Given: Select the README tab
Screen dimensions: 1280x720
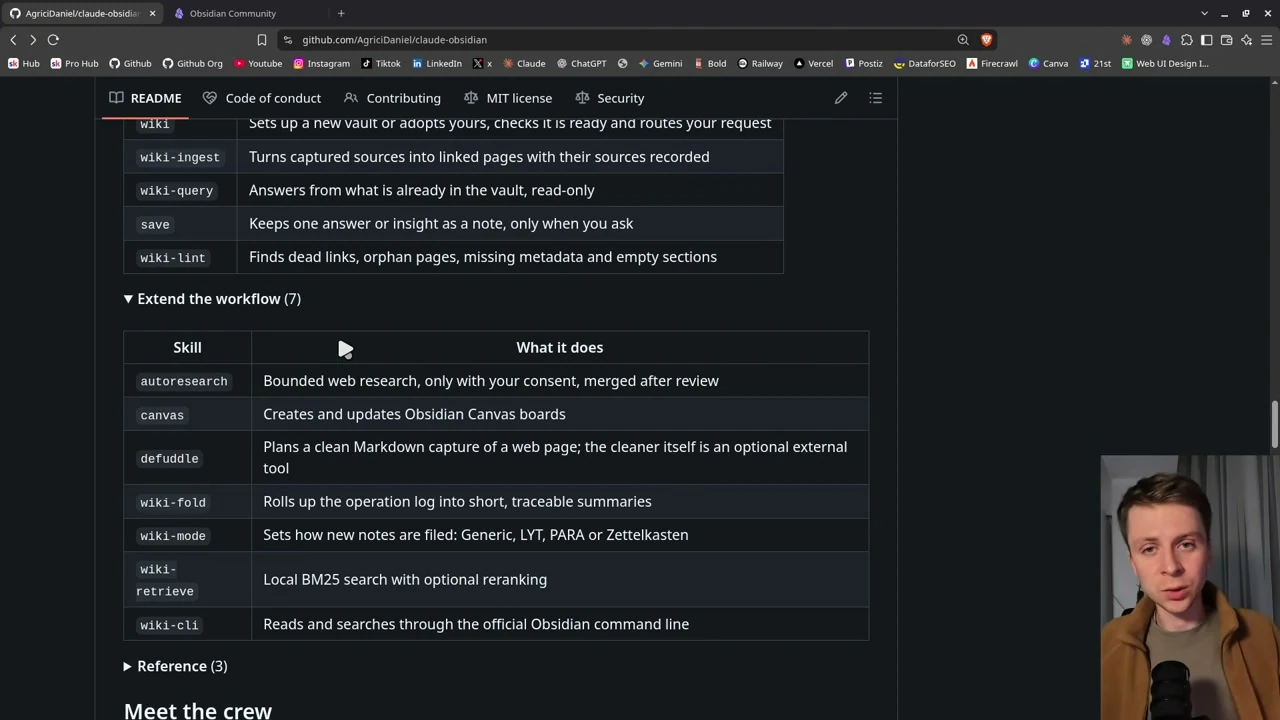Looking at the screenshot, I should 146,98.
